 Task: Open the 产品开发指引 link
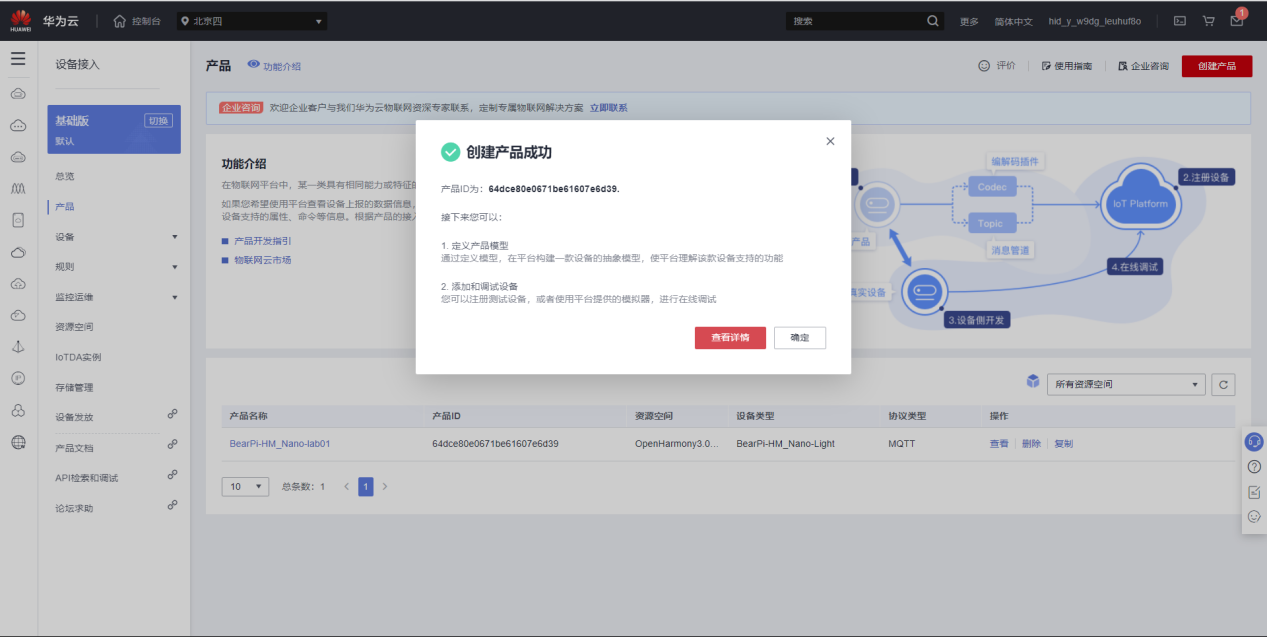tap(262, 241)
